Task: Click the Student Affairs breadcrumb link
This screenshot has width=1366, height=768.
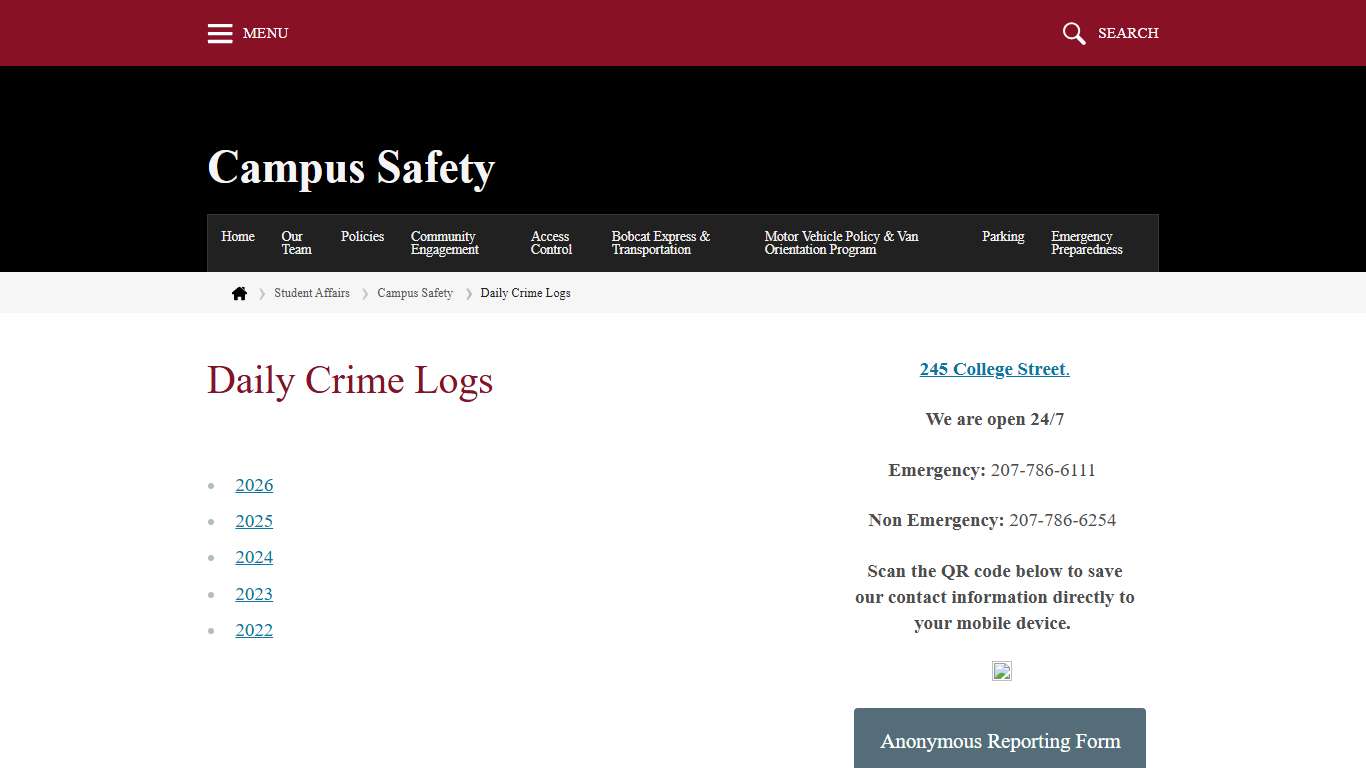Action: pyautogui.click(x=312, y=292)
